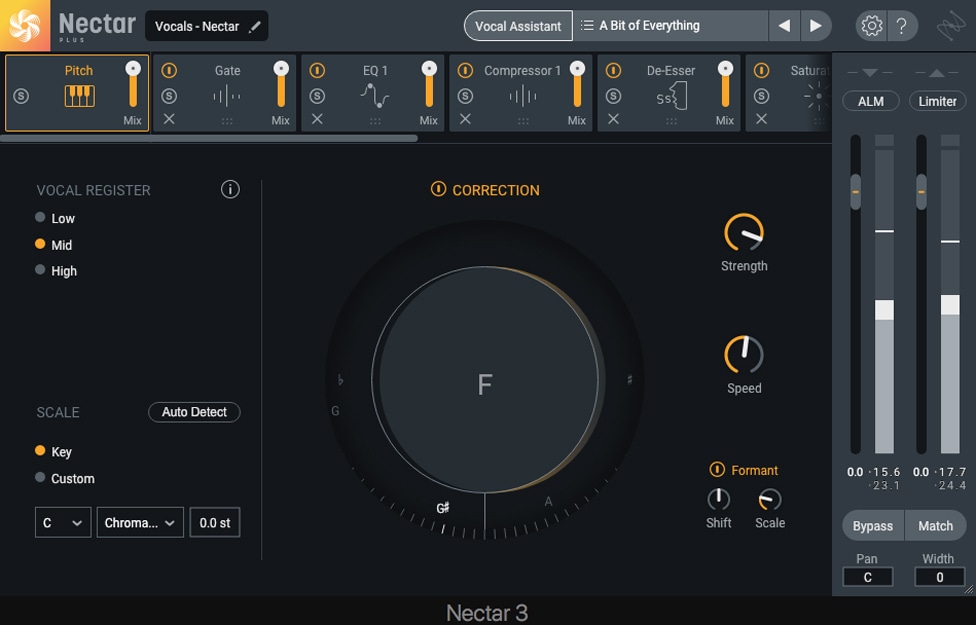
Task: Toggle the De-Esser power button
Action: pyautogui.click(x=614, y=70)
